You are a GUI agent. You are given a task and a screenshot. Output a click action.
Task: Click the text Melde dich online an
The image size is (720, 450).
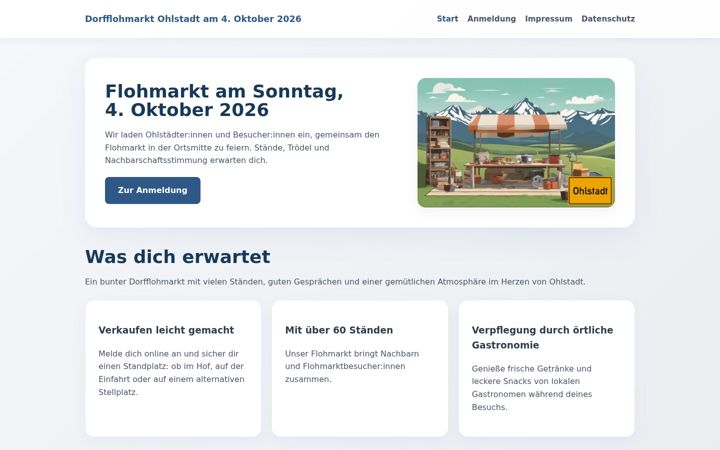pyautogui.click(x=172, y=373)
